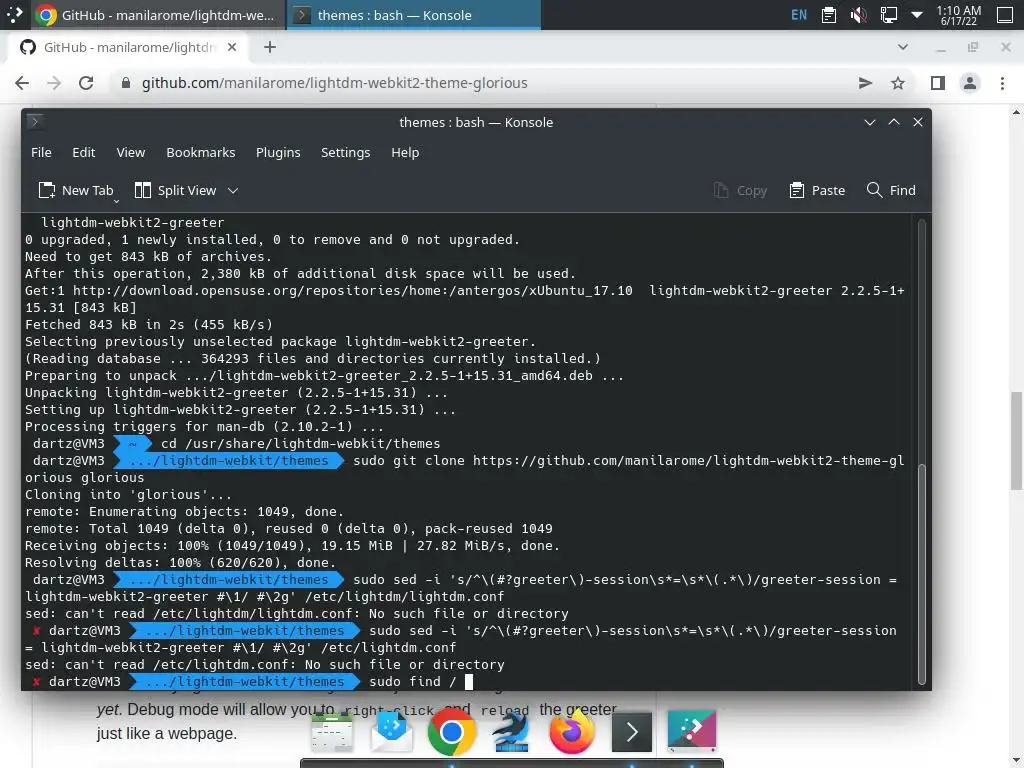Click Konsole window menu icon in titlebar

point(35,121)
